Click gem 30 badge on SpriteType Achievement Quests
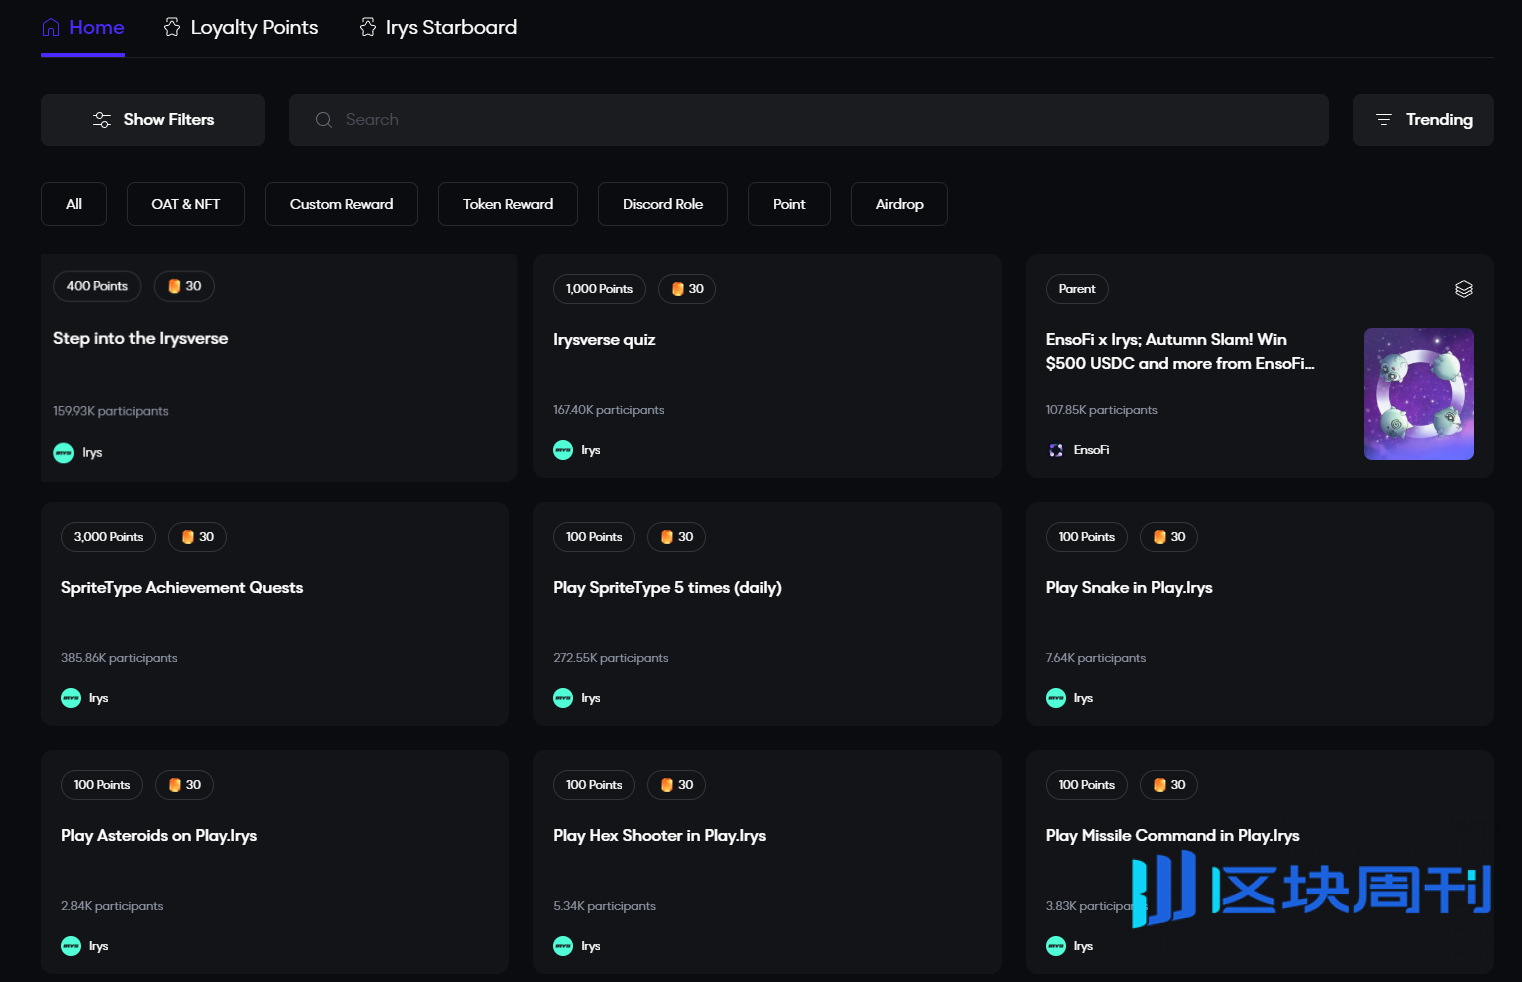This screenshot has width=1522, height=982. pyautogui.click(x=197, y=537)
